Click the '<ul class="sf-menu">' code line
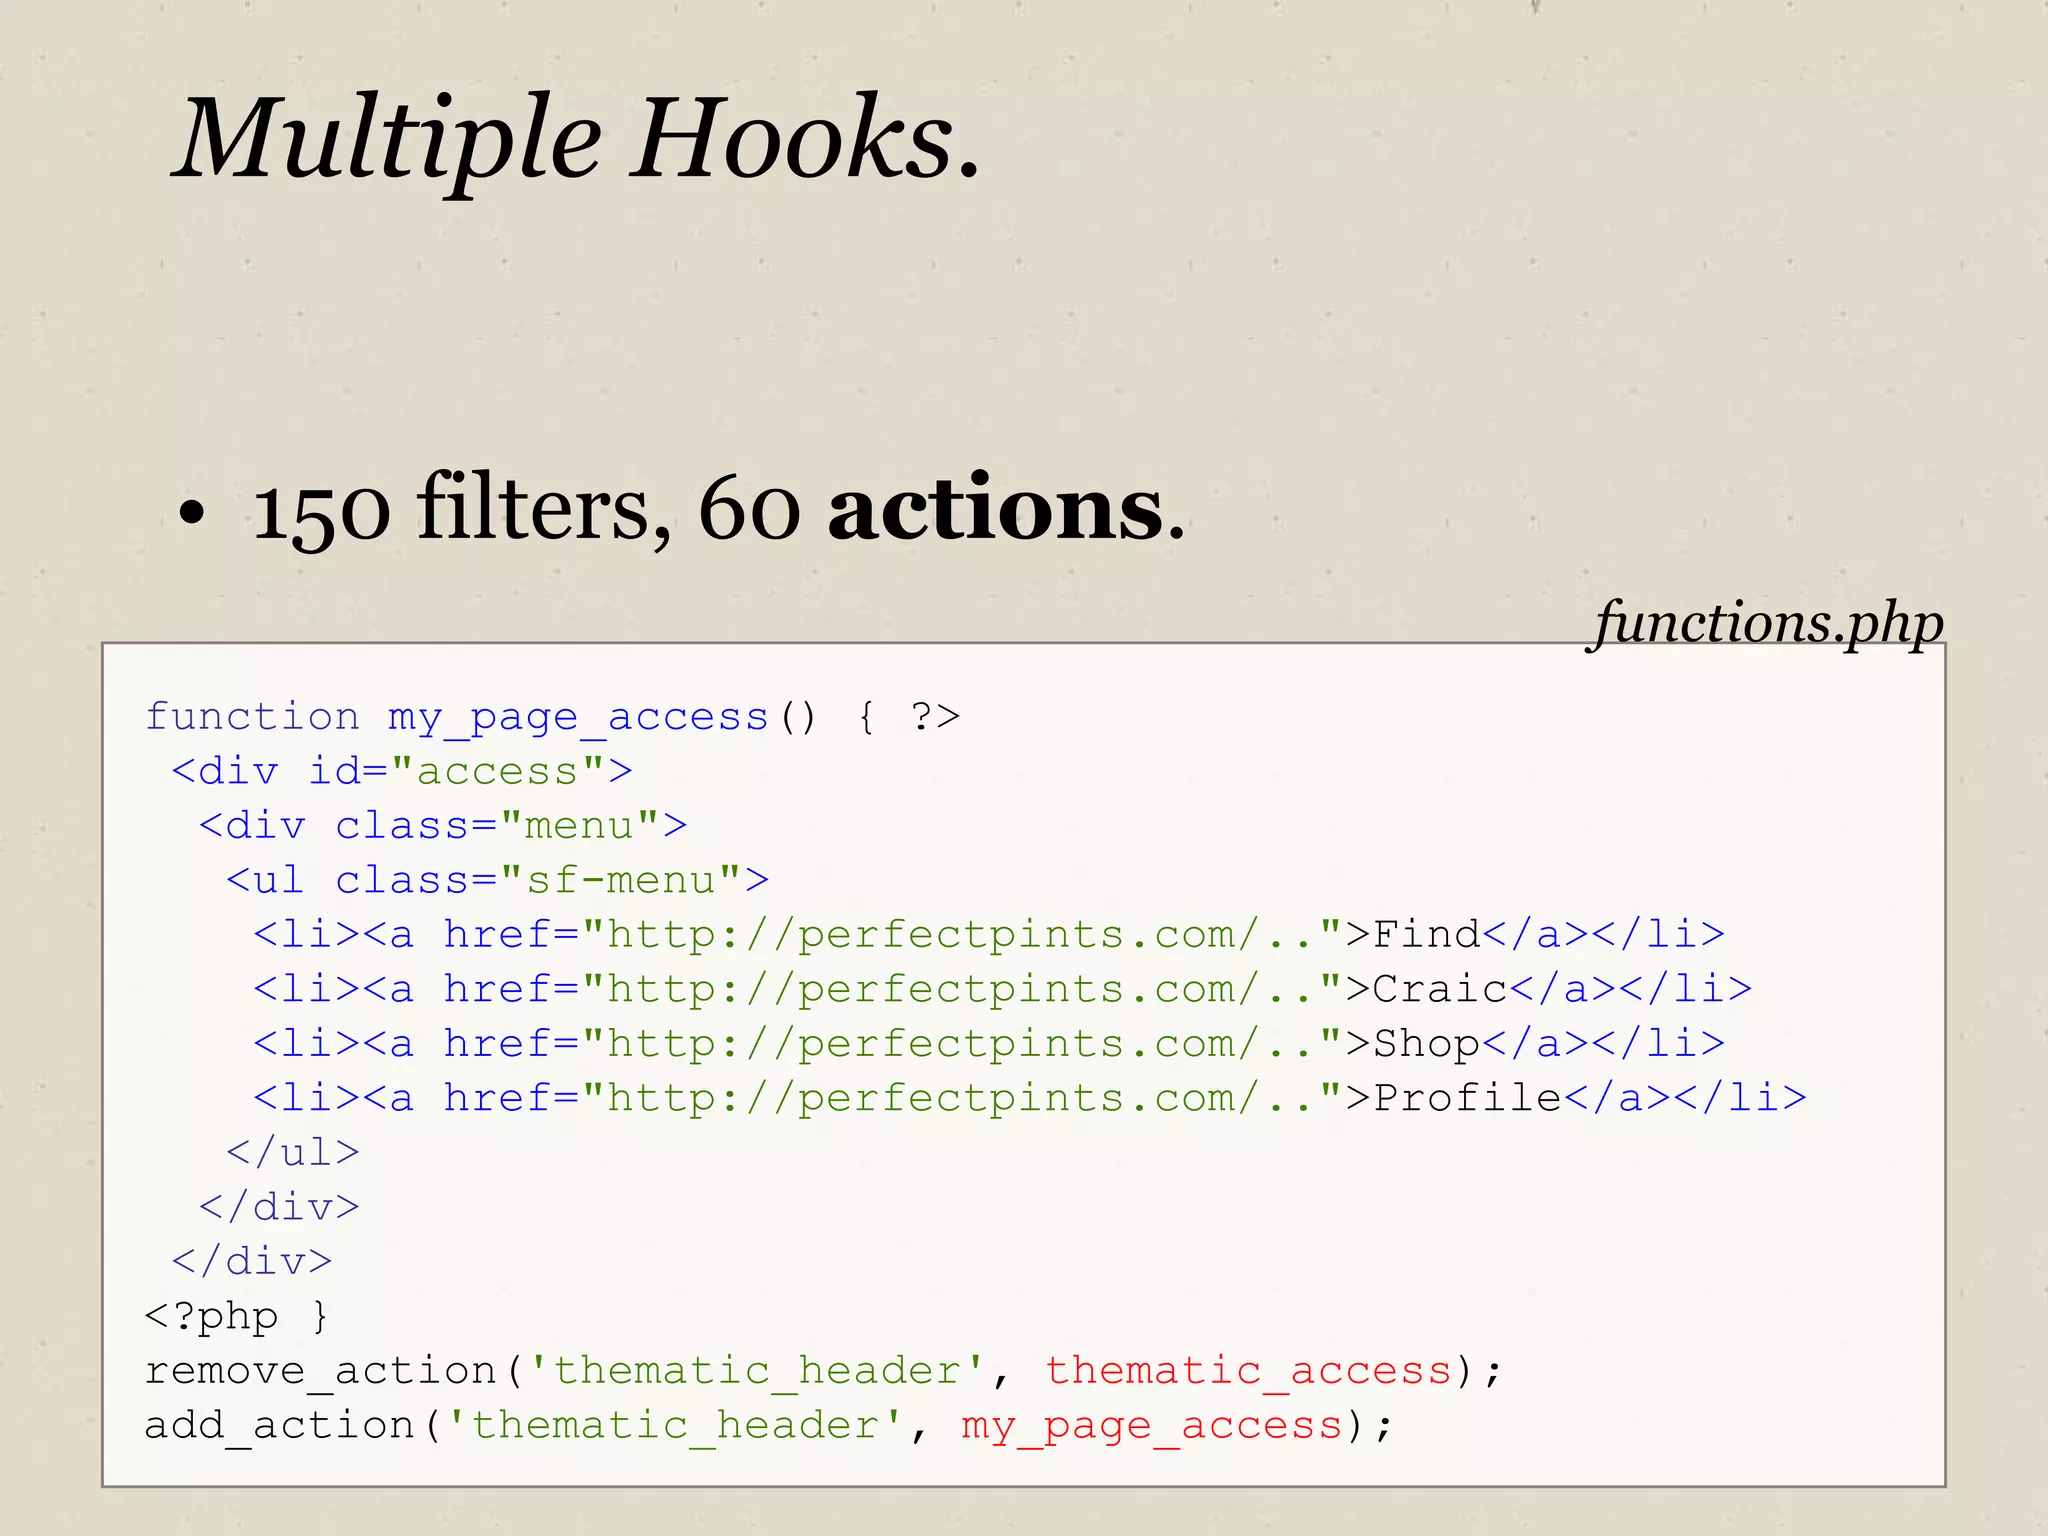The height and width of the screenshot is (1536, 2048). pyautogui.click(x=498, y=880)
